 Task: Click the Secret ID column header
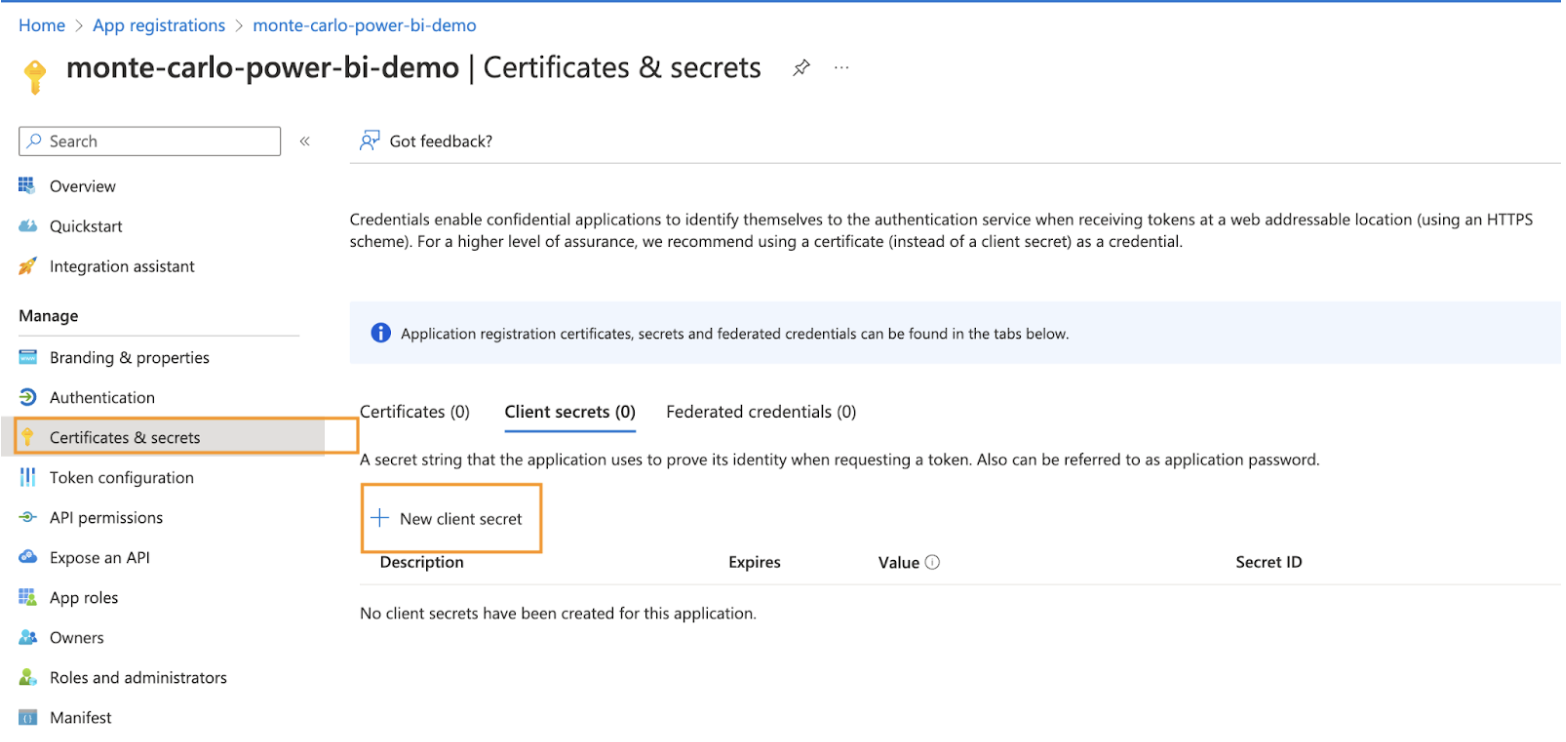tap(1269, 562)
